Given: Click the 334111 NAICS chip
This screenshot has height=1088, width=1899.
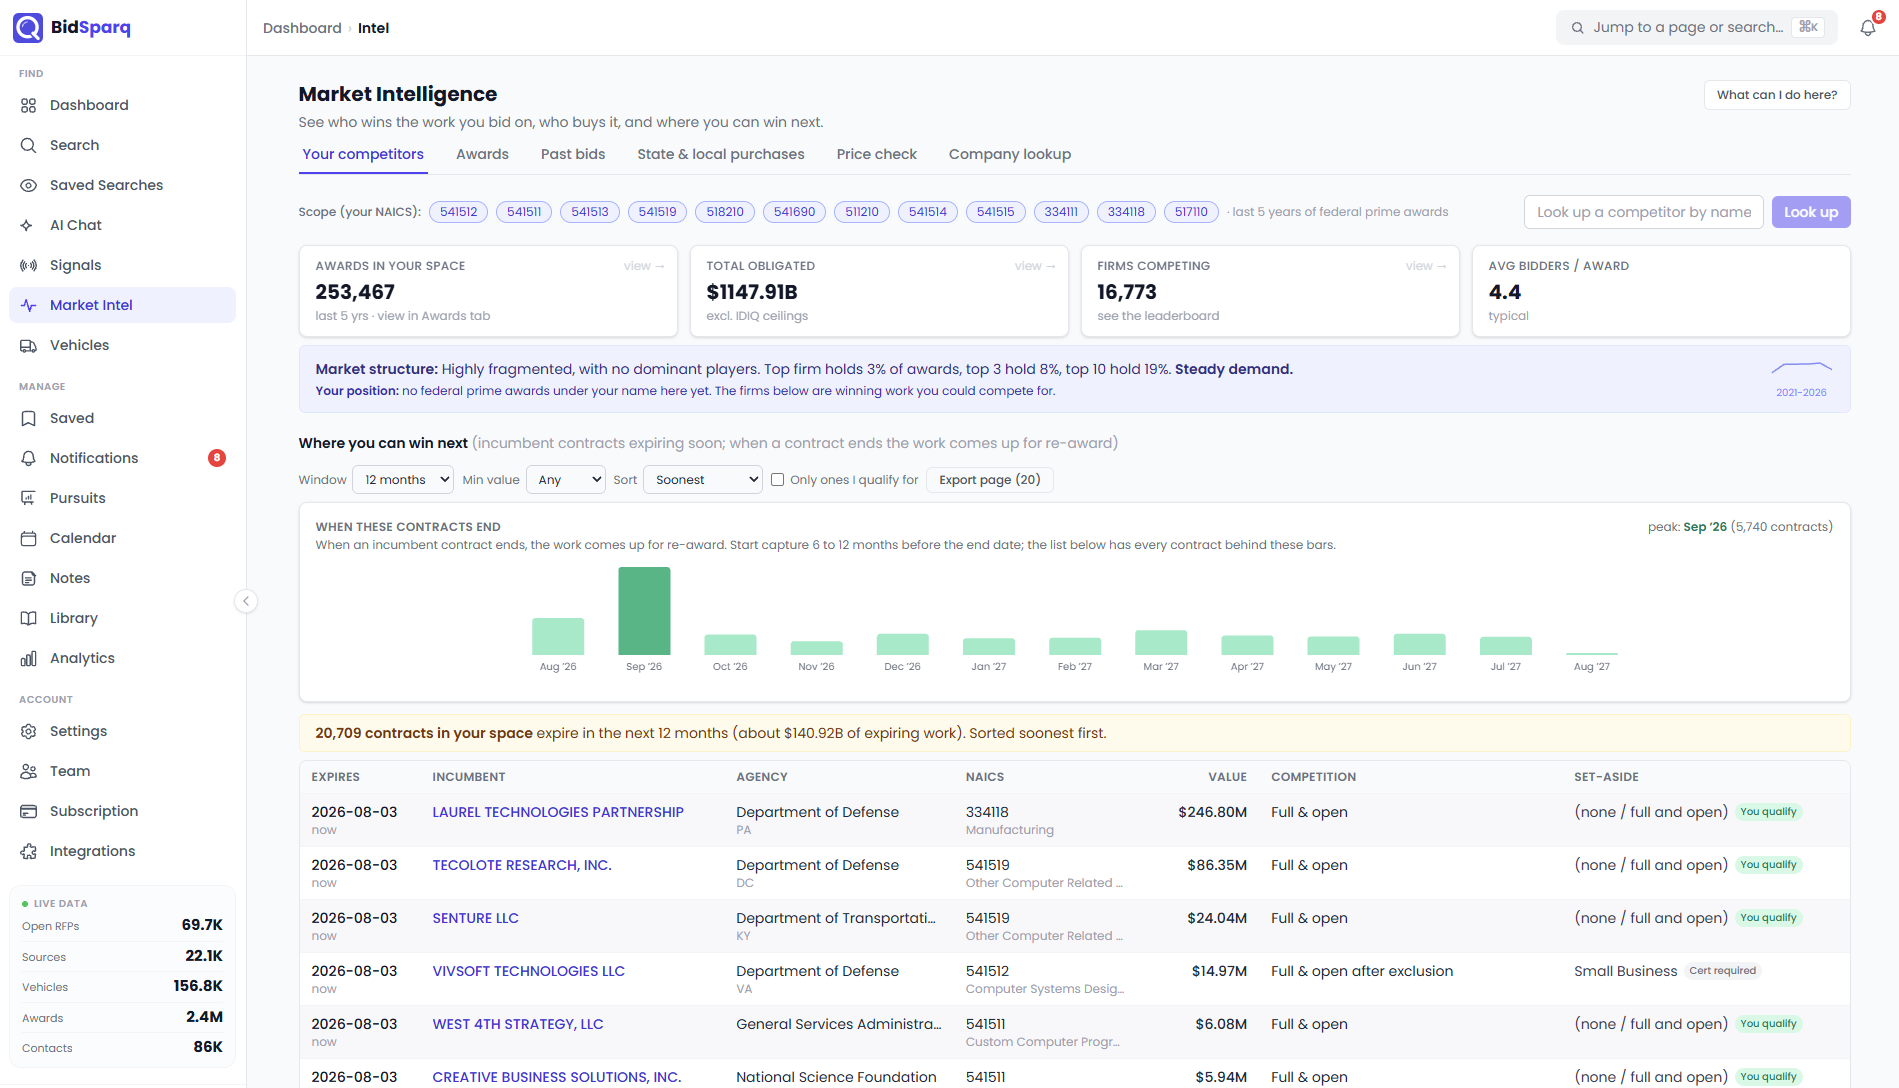Looking at the screenshot, I should point(1061,212).
